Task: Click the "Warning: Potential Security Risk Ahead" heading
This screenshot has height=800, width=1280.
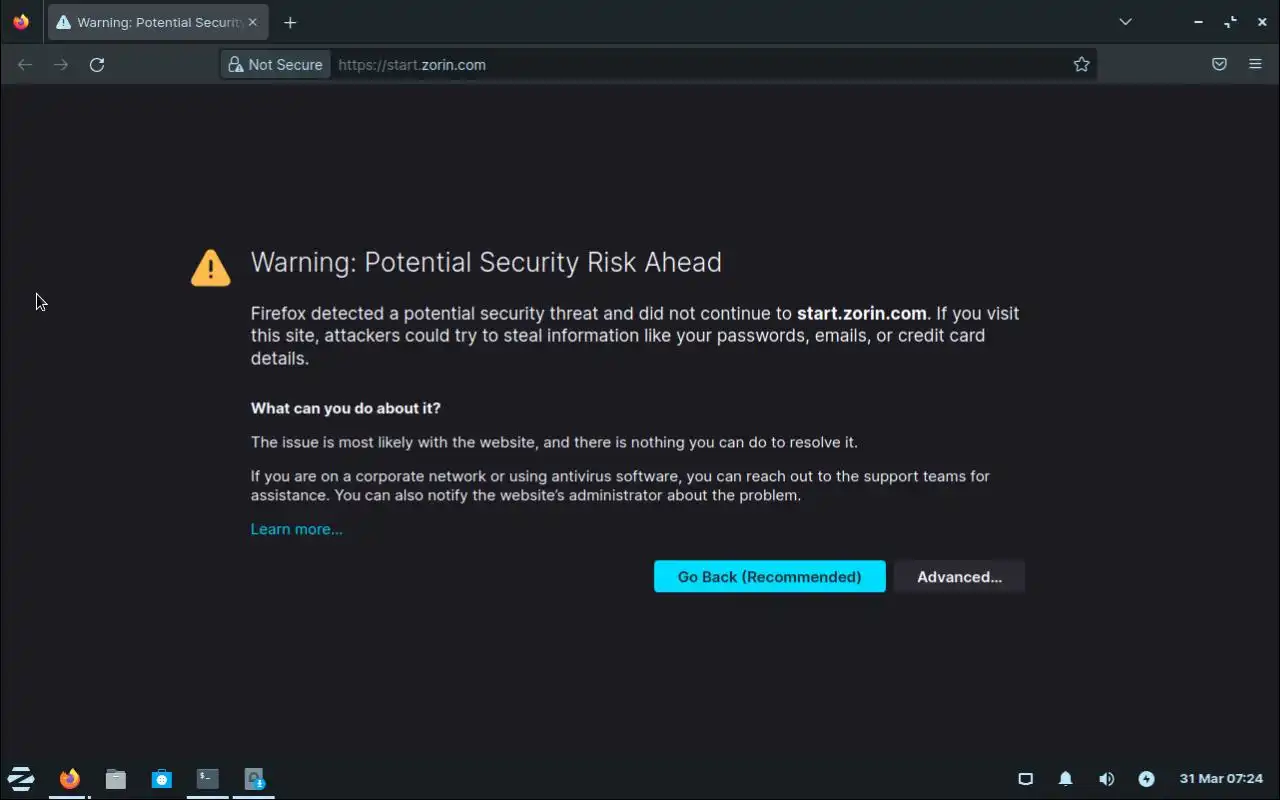Action: coord(486,262)
